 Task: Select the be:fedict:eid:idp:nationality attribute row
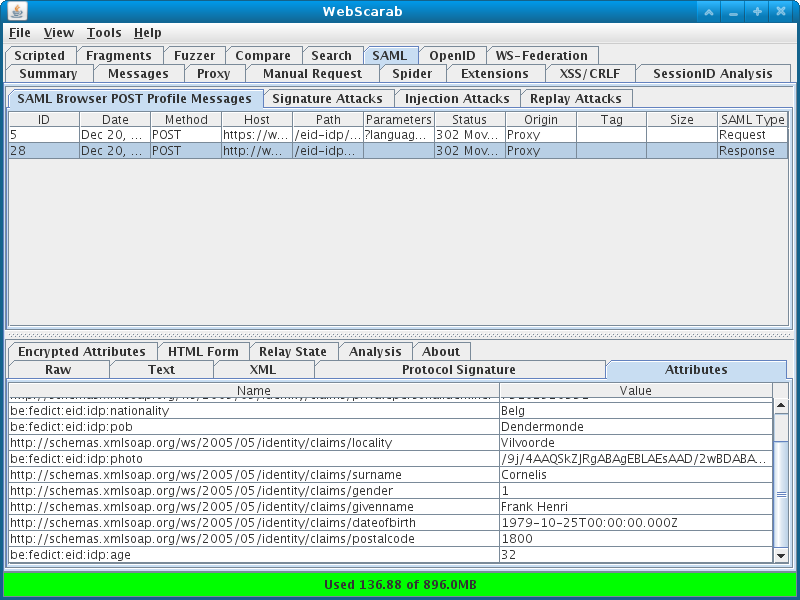pyautogui.click(x=391, y=411)
